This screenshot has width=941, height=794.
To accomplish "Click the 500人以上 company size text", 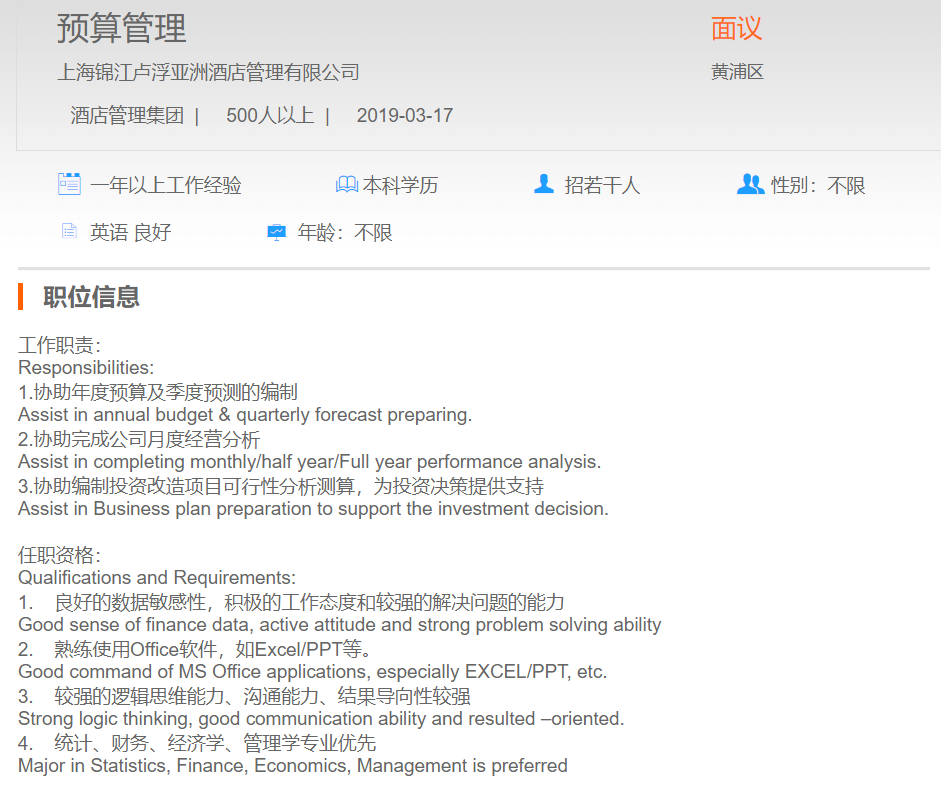I will pos(270,115).
